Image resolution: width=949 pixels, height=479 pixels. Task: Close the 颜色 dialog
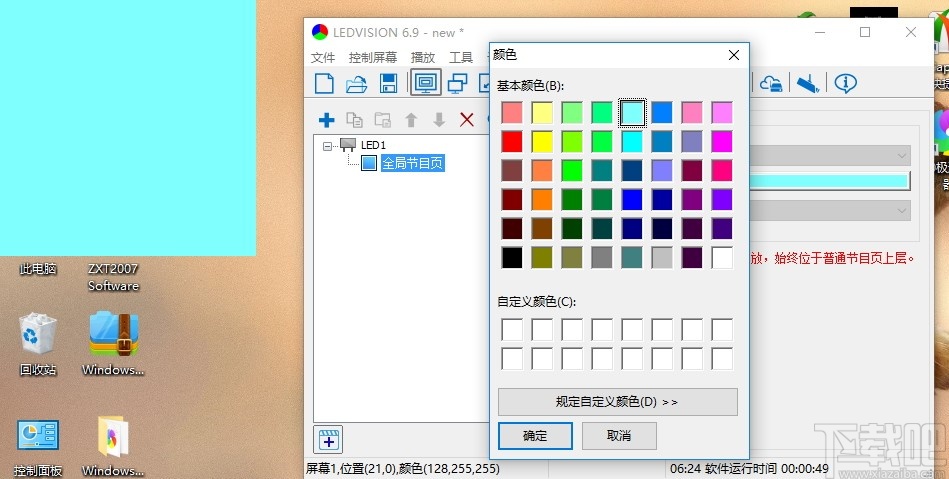click(x=734, y=55)
